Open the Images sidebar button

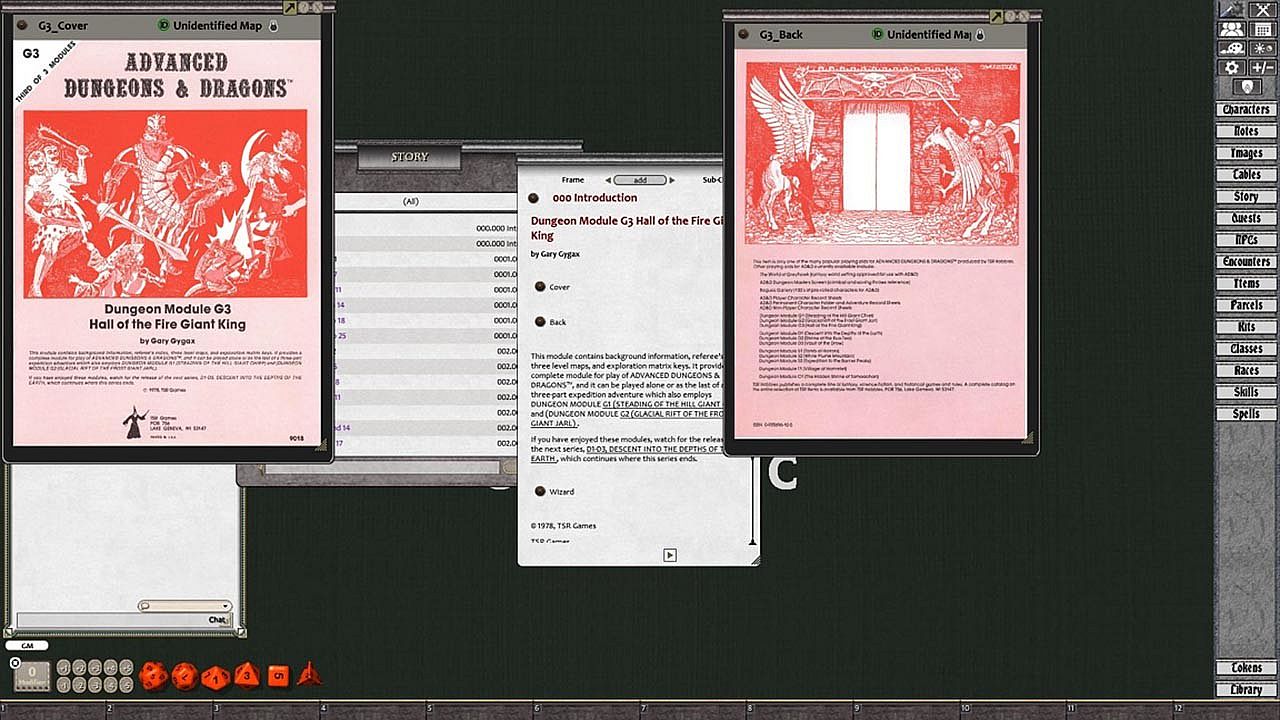point(1245,153)
